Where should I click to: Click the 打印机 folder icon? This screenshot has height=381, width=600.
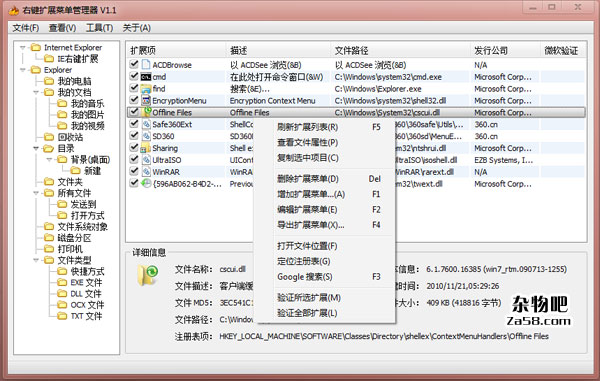tap(49, 249)
